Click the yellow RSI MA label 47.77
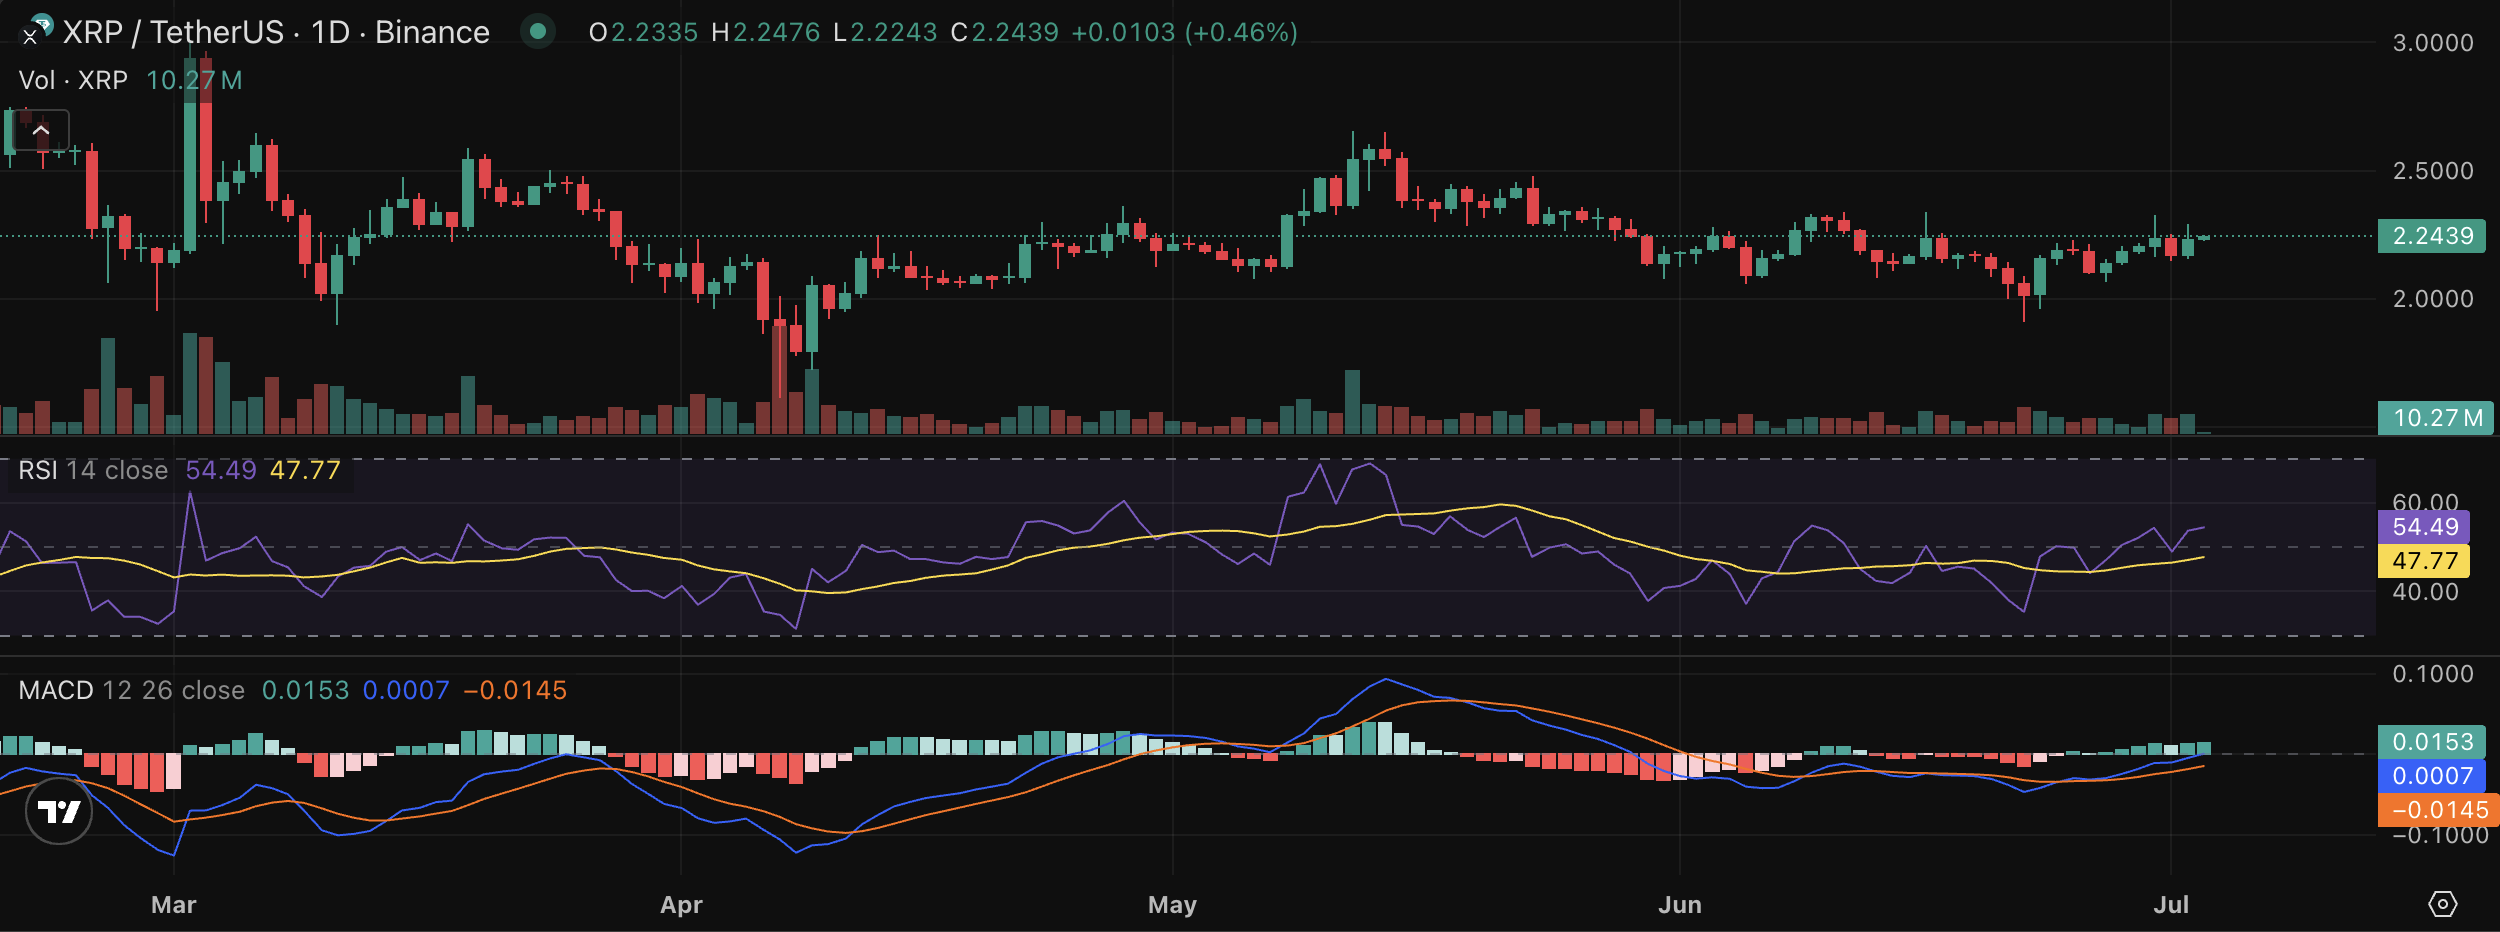 [x=2424, y=561]
